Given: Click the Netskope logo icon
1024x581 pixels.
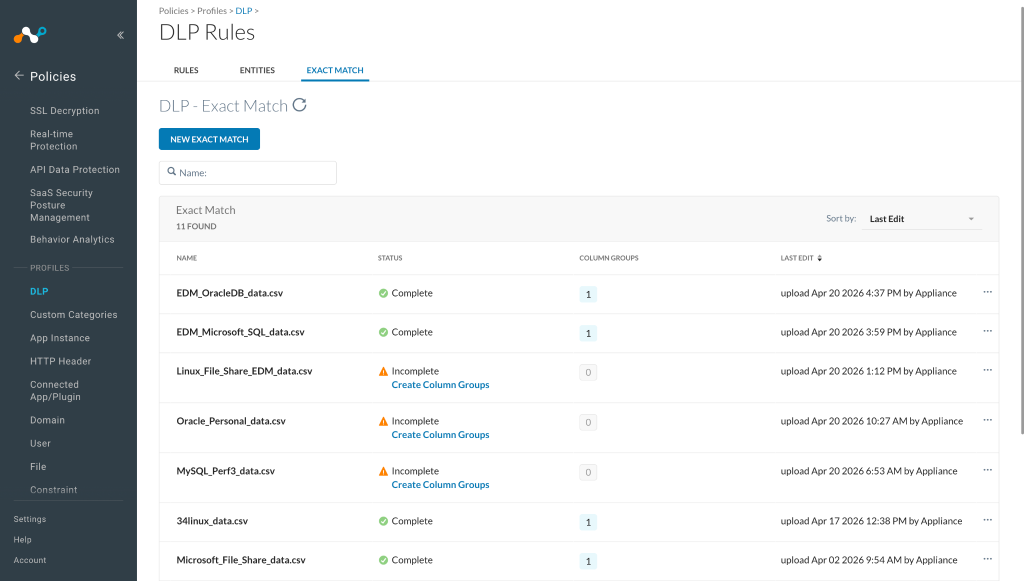Looking at the screenshot, I should click(x=30, y=35).
